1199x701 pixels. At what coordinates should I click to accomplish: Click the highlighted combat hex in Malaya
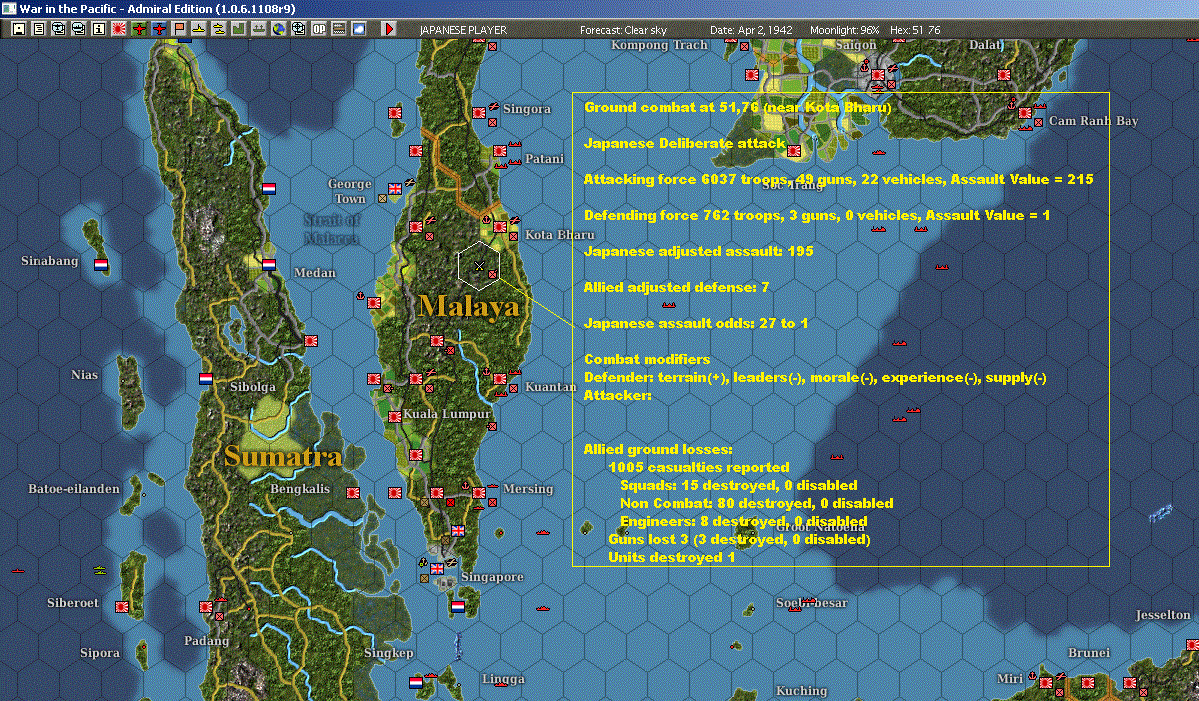(x=479, y=266)
